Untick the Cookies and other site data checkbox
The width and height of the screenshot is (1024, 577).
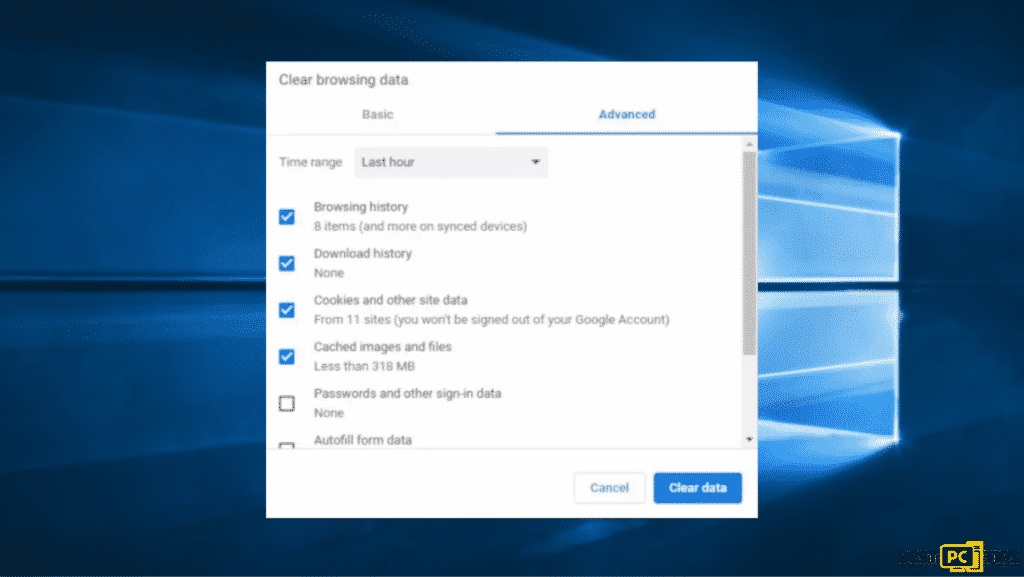pyautogui.click(x=287, y=310)
